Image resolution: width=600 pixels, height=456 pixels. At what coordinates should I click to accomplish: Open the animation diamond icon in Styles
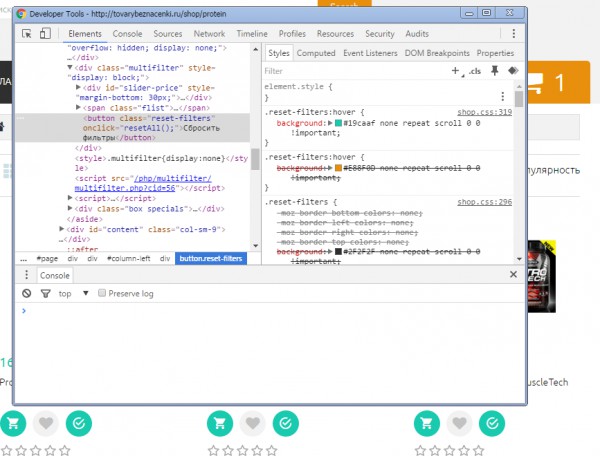pyautogui.click(x=513, y=70)
